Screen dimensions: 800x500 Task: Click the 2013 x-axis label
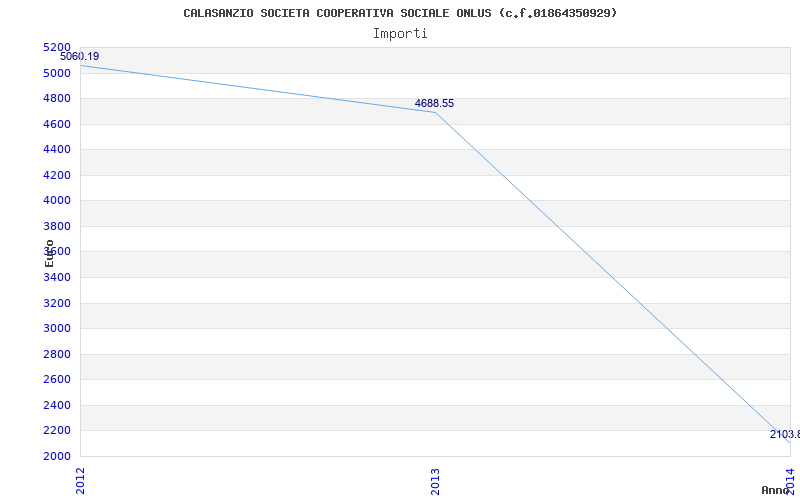click(x=435, y=481)
